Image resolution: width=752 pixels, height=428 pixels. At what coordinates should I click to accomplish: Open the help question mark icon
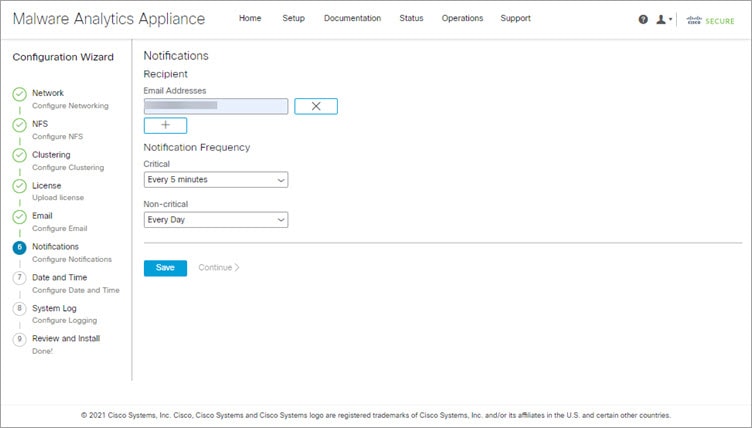643,19
